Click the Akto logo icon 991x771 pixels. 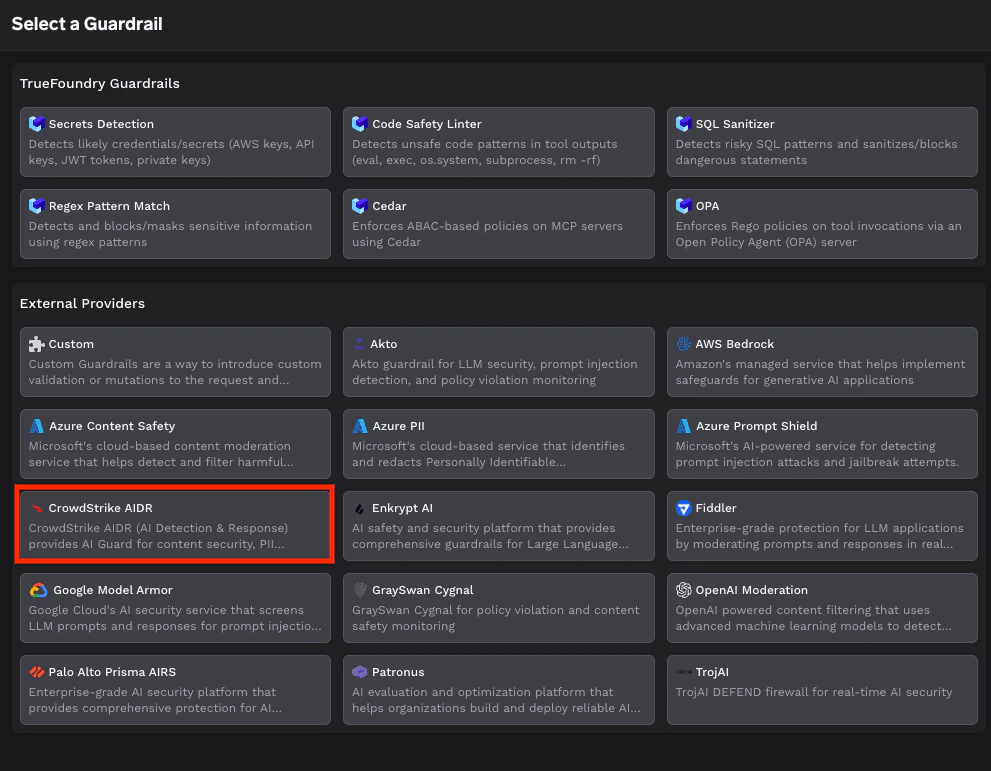359,344
